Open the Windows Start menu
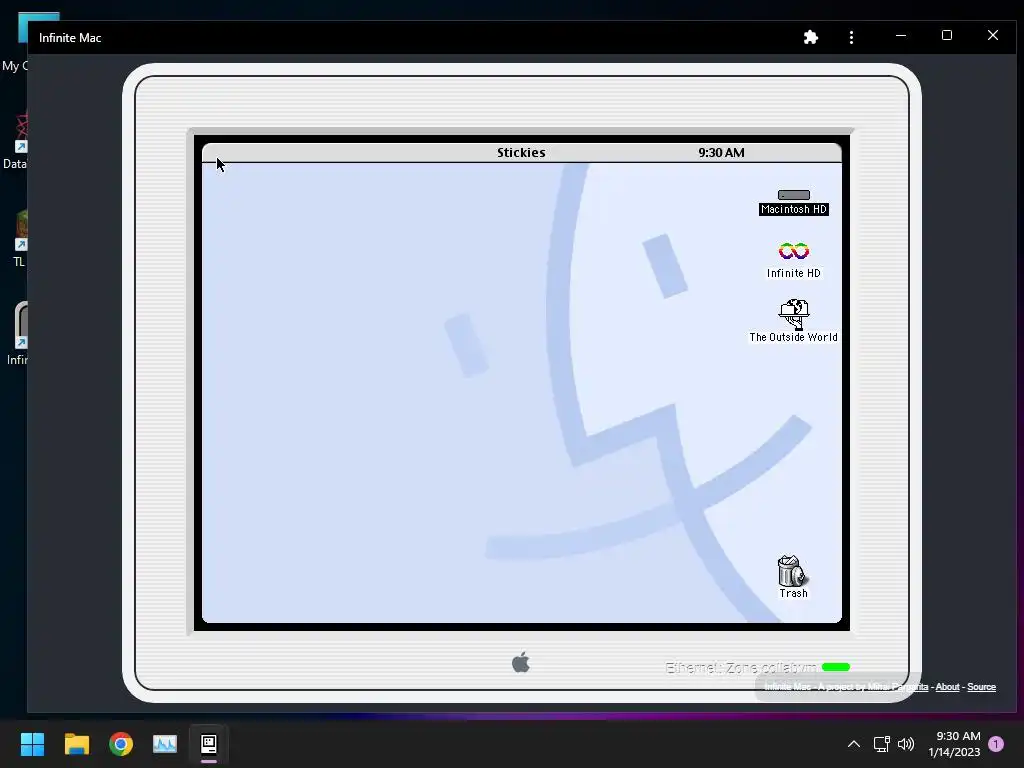 pos(32,744)
